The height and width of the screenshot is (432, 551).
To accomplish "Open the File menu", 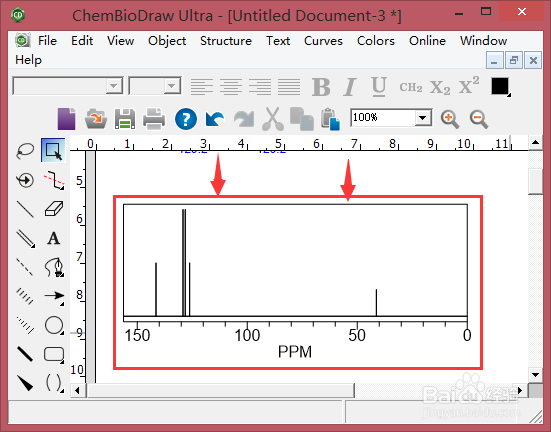I will pos(47,41).
